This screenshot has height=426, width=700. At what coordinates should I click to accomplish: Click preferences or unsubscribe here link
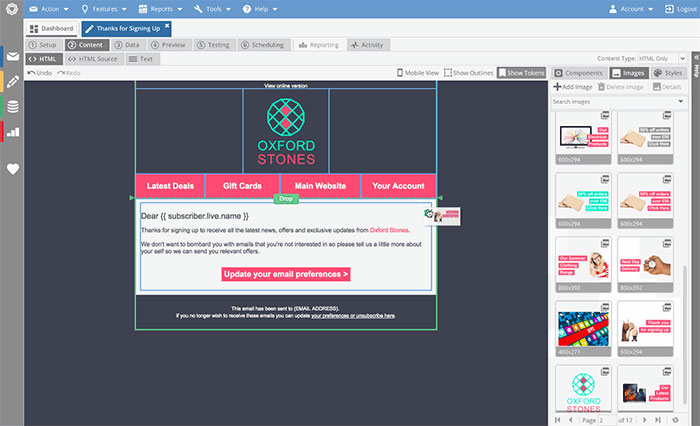click(x=353, y=316)
